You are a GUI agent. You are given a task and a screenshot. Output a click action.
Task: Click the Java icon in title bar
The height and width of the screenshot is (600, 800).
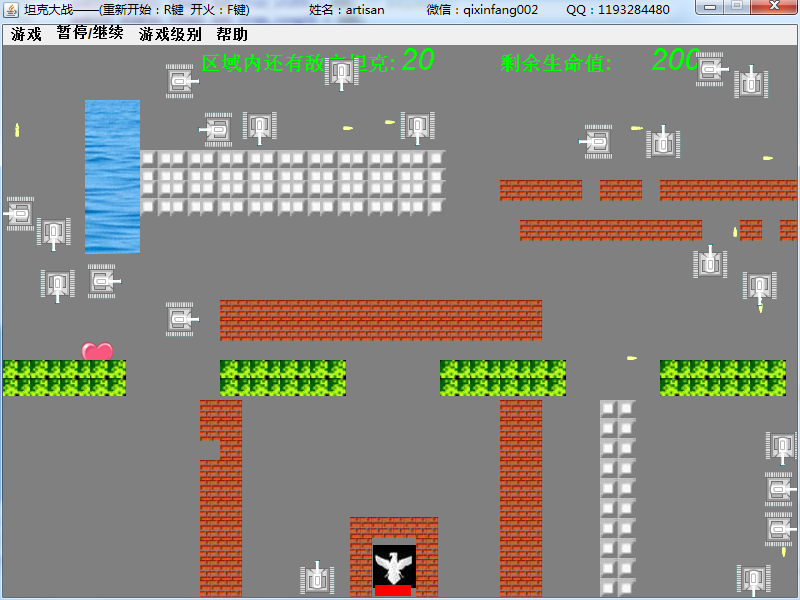click(x=11, y=10)
